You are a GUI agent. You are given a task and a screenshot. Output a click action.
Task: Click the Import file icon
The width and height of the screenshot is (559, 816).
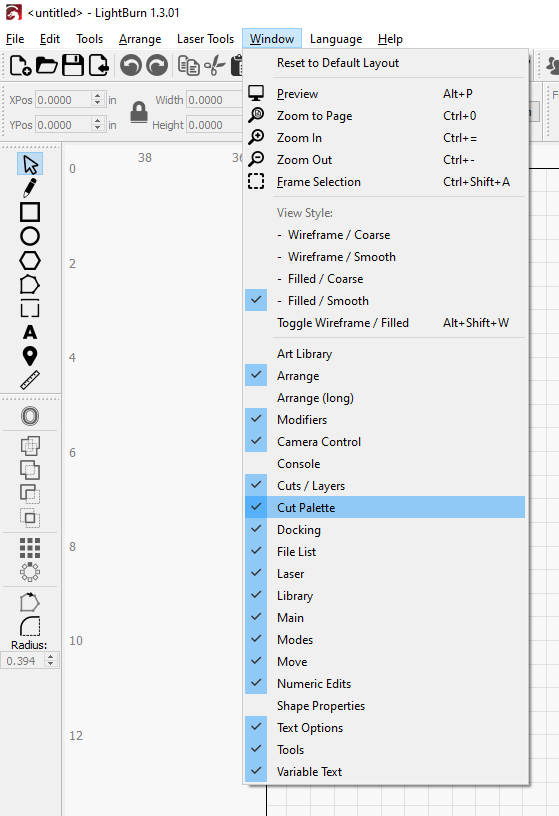98,66
